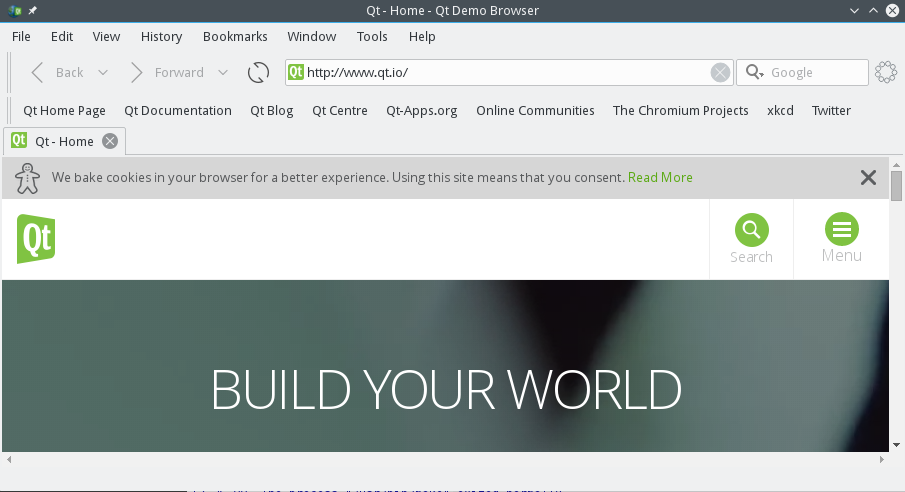Minimize the window with the down chevron
The image size is (905, 492).
pos(854,10)
